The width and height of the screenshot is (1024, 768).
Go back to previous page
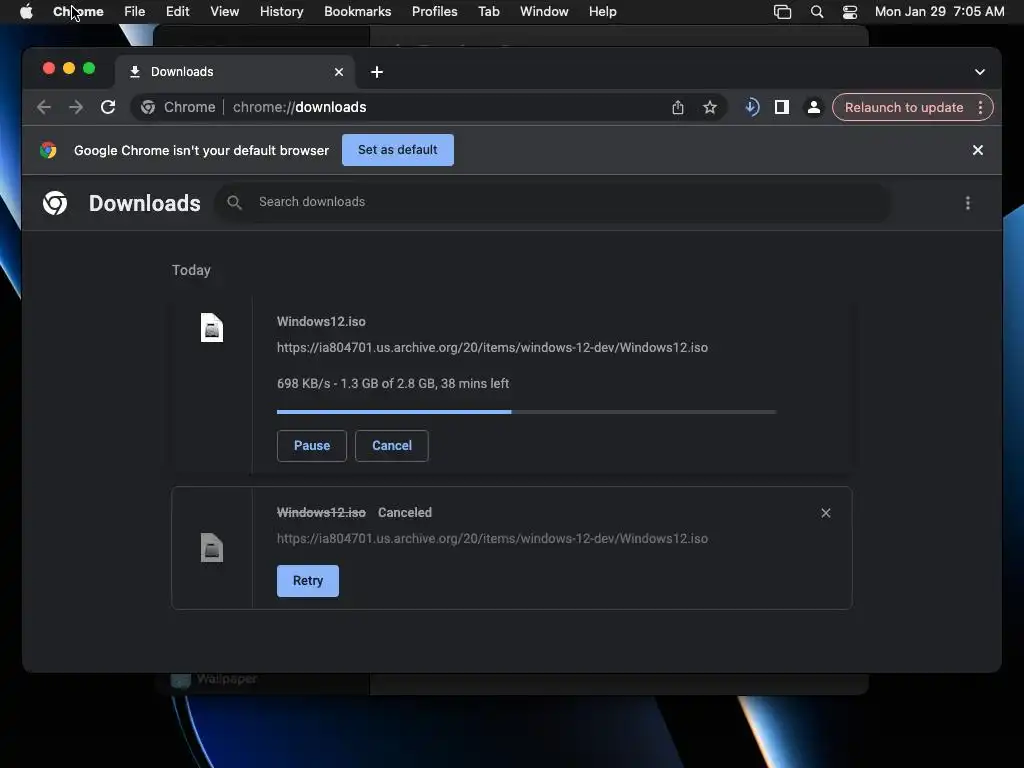coord(44,107)
